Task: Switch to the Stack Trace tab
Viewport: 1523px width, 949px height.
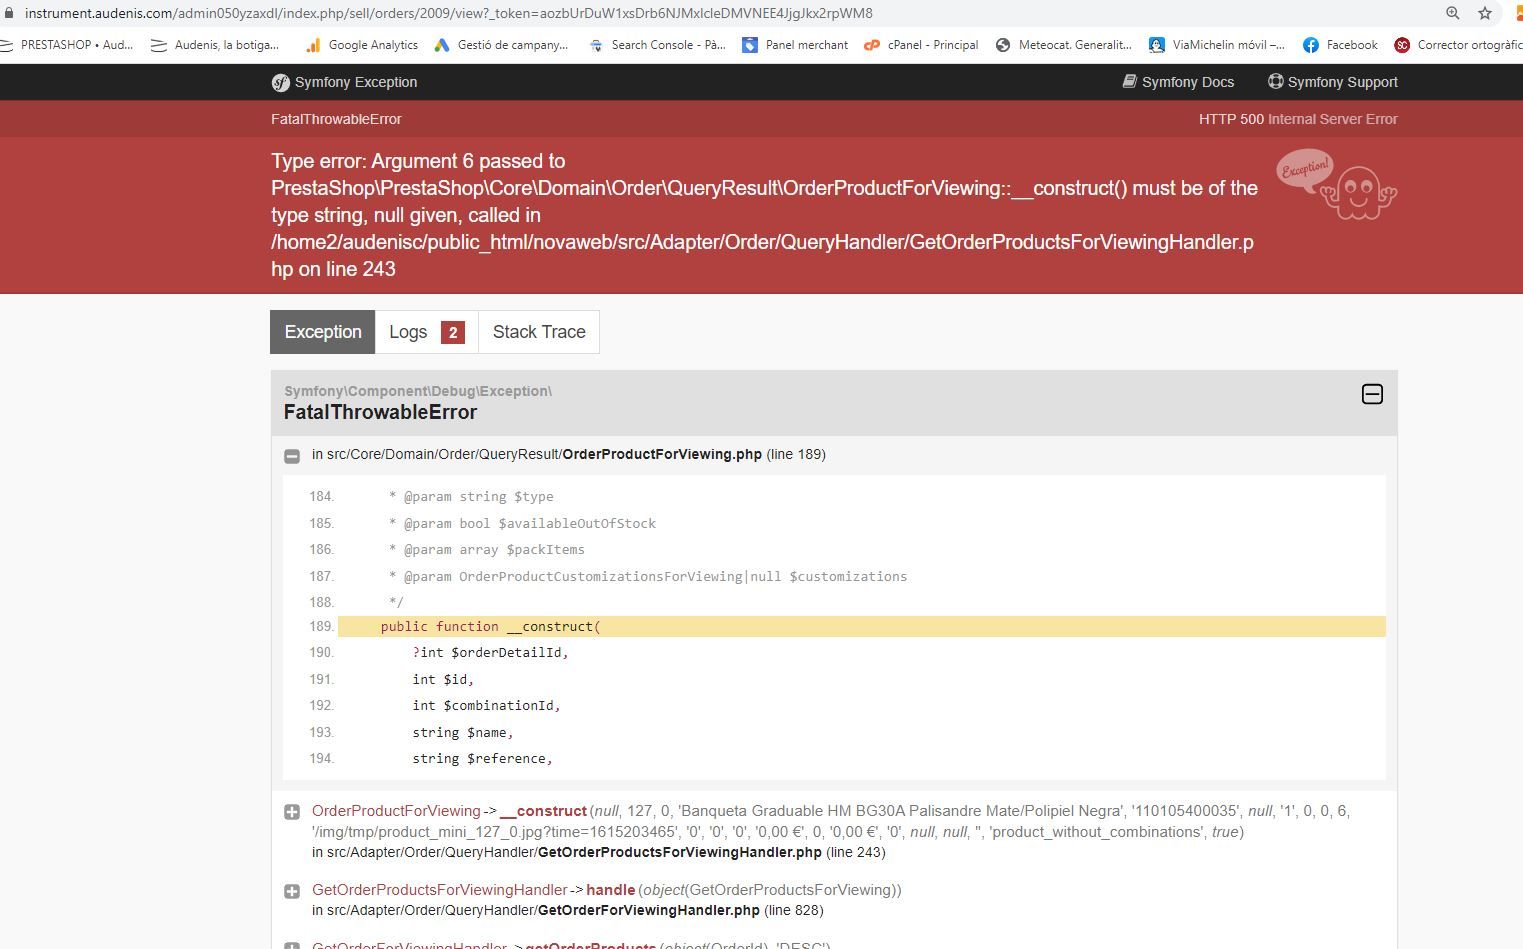Action: click(539, 332)
